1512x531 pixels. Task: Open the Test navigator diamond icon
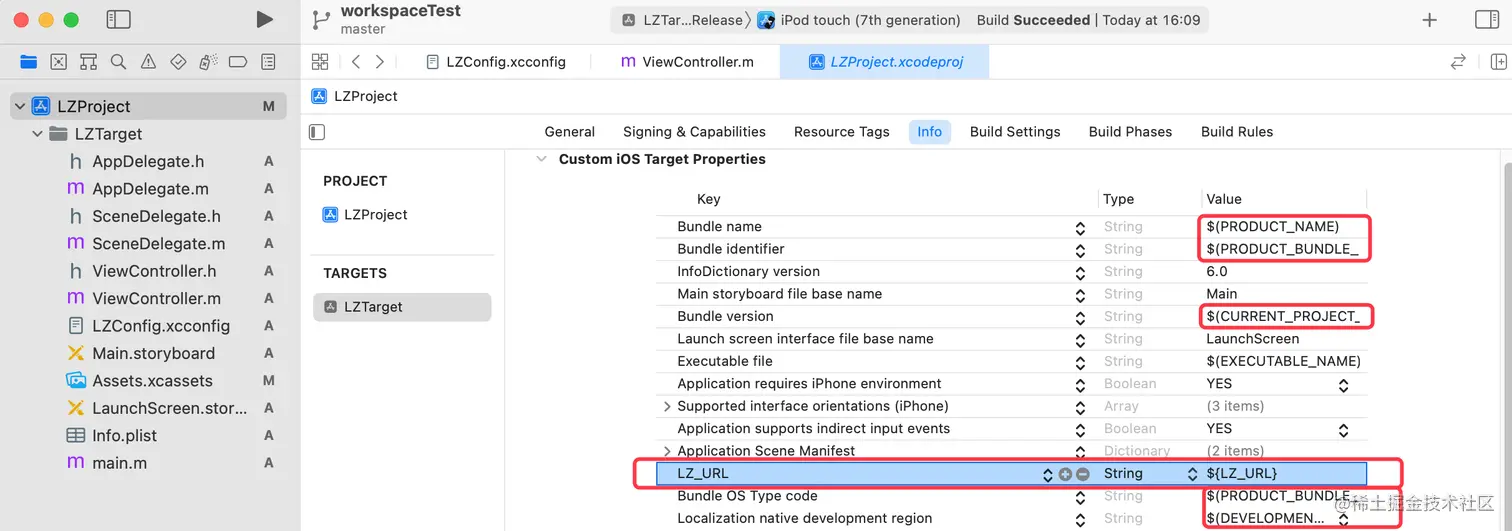click(178, 62)
